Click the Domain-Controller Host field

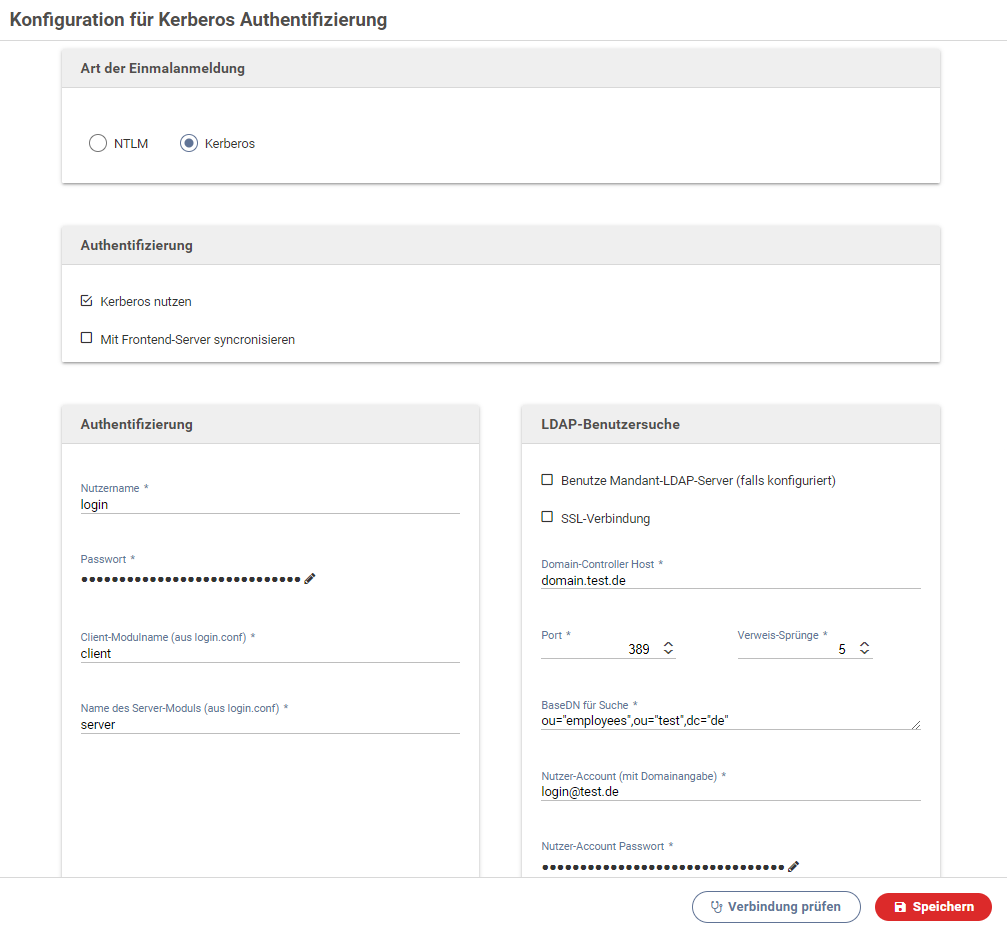click(x=730, y=580)
